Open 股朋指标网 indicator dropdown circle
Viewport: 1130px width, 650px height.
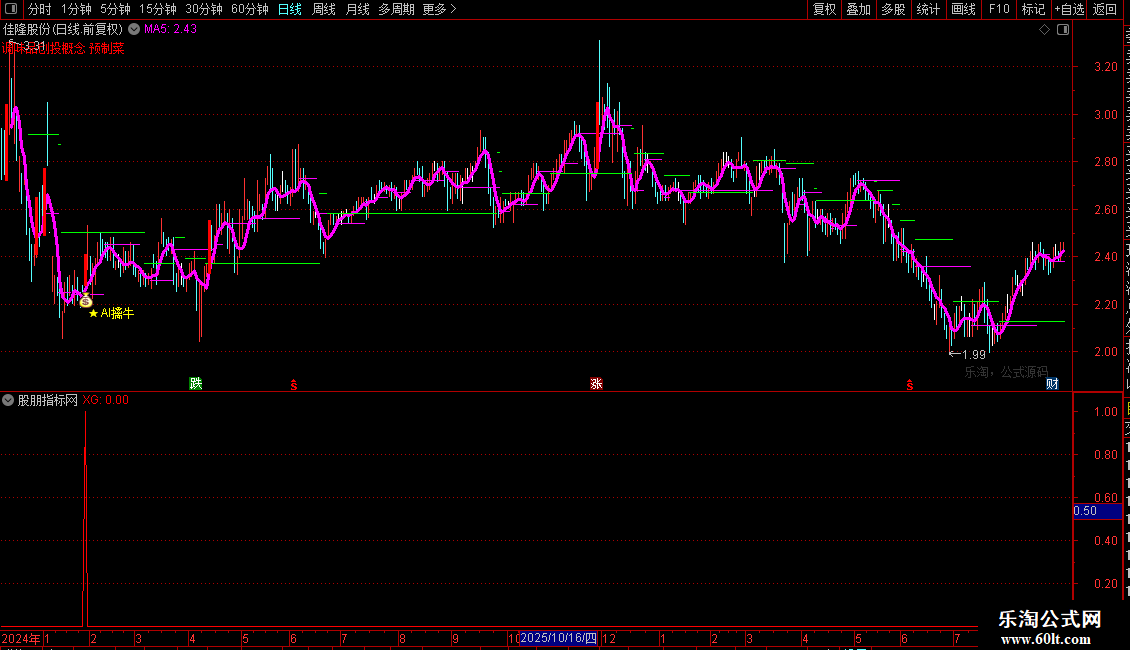[8, 400]
